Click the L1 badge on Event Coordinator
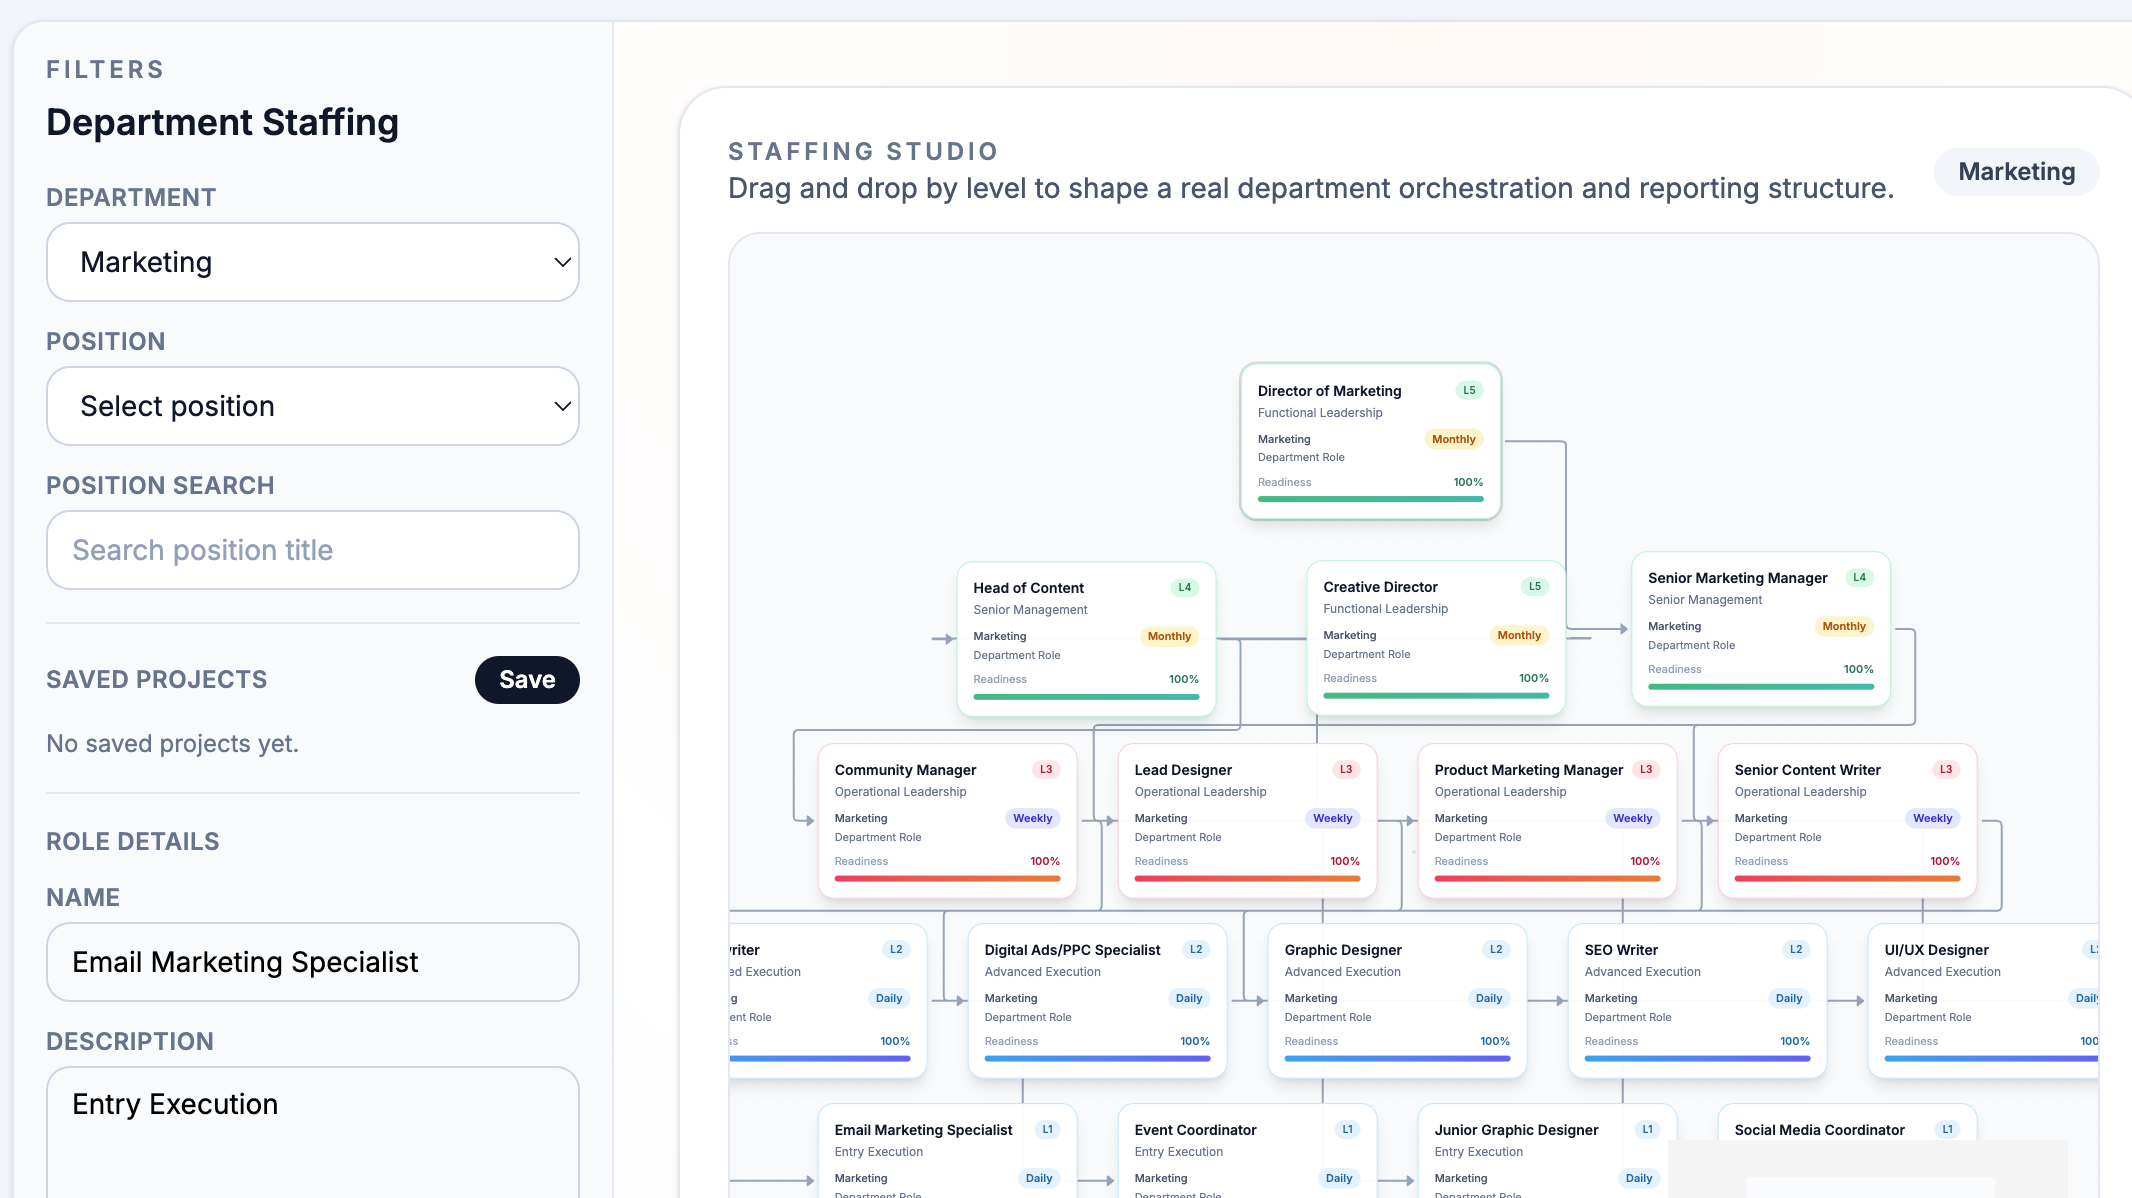Screen dimensions: 2132x1198 click(x=1346, y=1129)
